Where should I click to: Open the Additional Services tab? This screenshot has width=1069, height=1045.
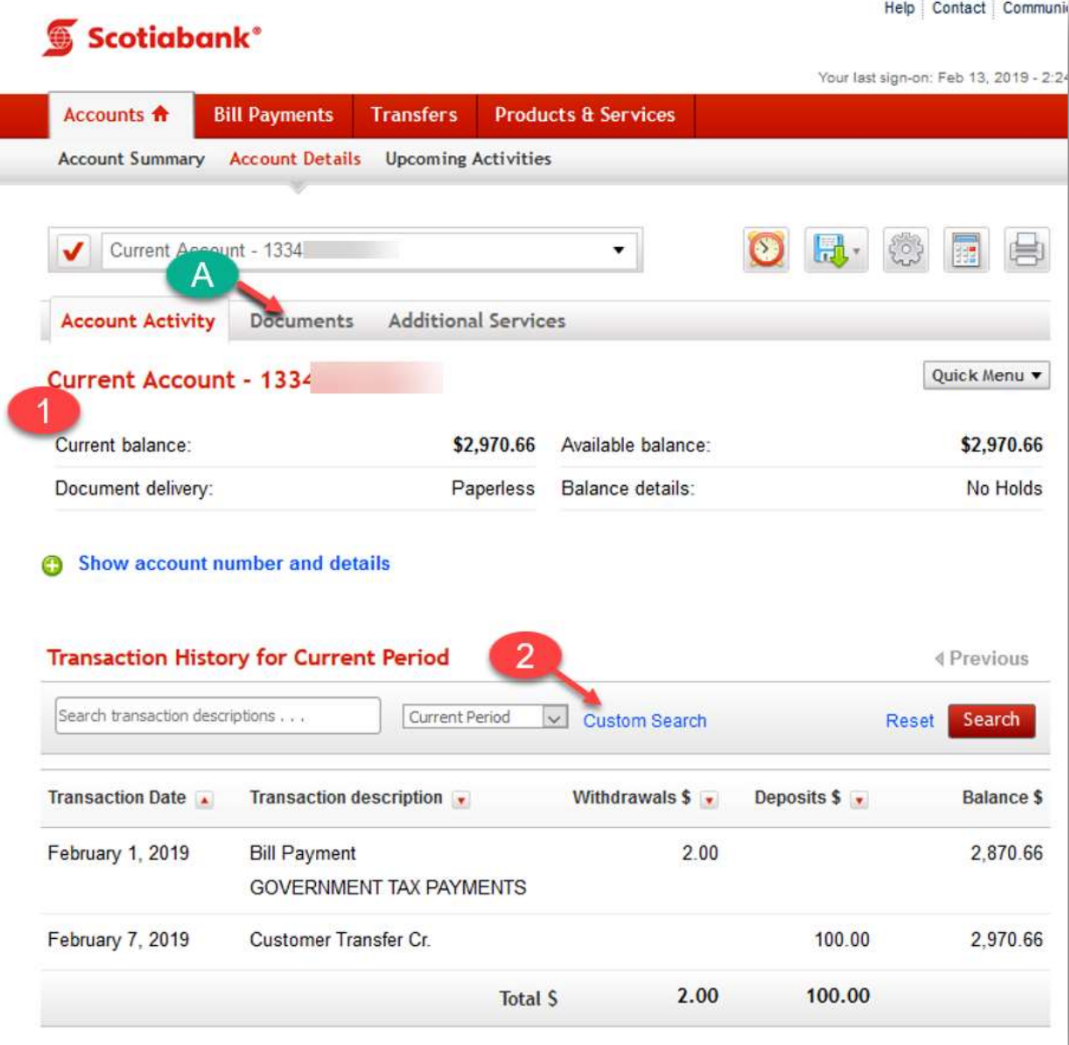click(477, 321)
